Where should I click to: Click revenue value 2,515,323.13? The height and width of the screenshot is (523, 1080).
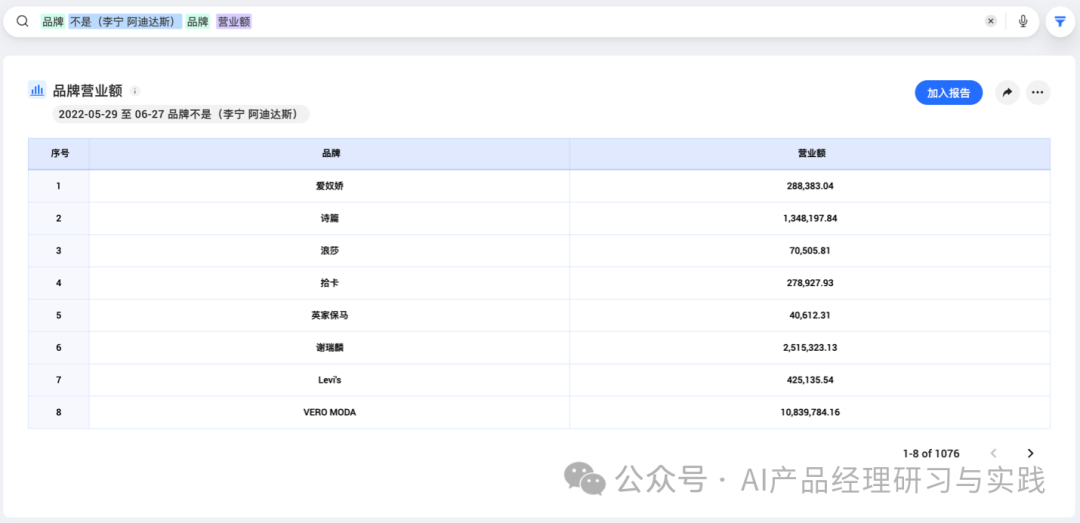[811, 347]
